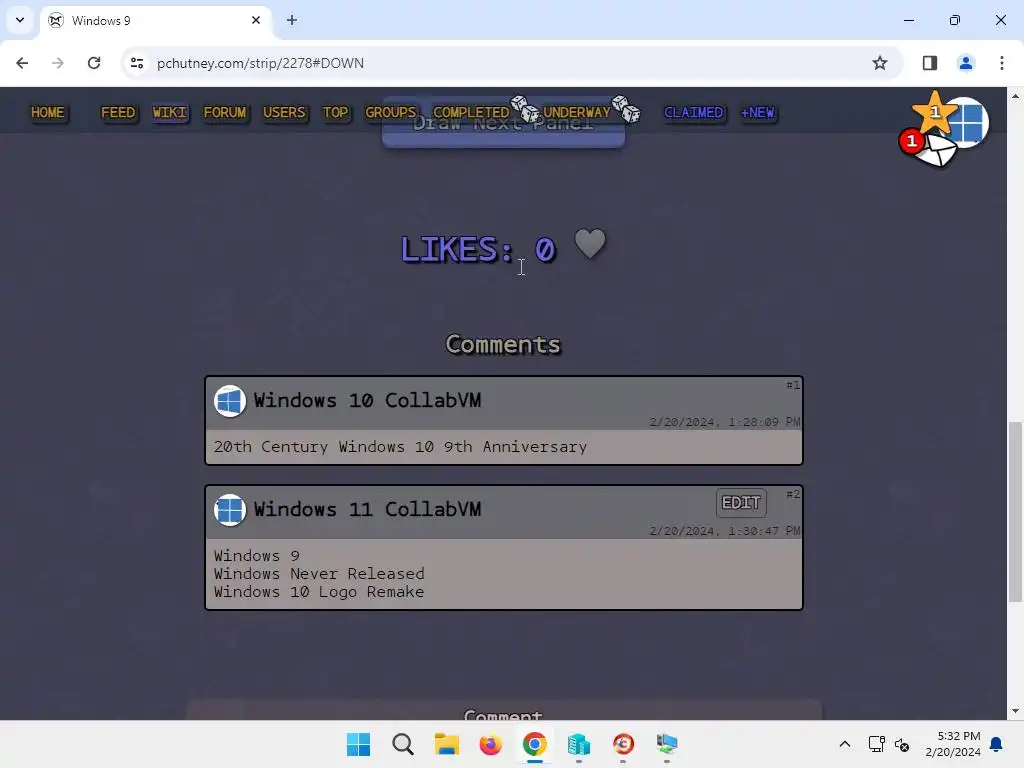
Task: Open the Chrome profile icon
Action: [x=965, y=63]
